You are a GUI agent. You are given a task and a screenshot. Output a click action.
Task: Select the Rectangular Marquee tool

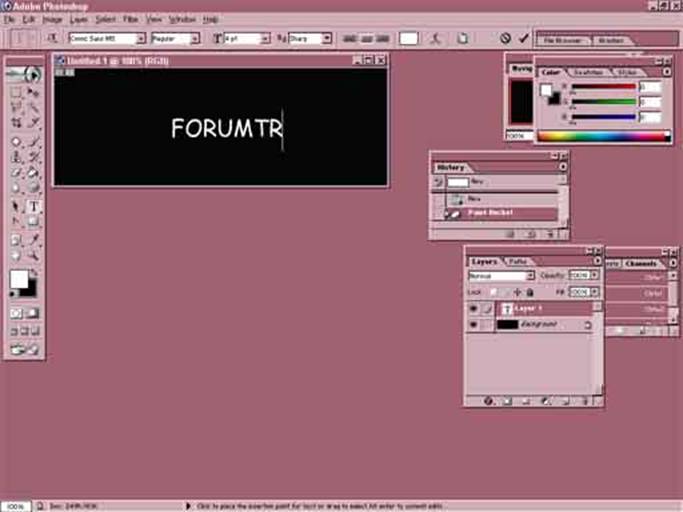point(16,92)
